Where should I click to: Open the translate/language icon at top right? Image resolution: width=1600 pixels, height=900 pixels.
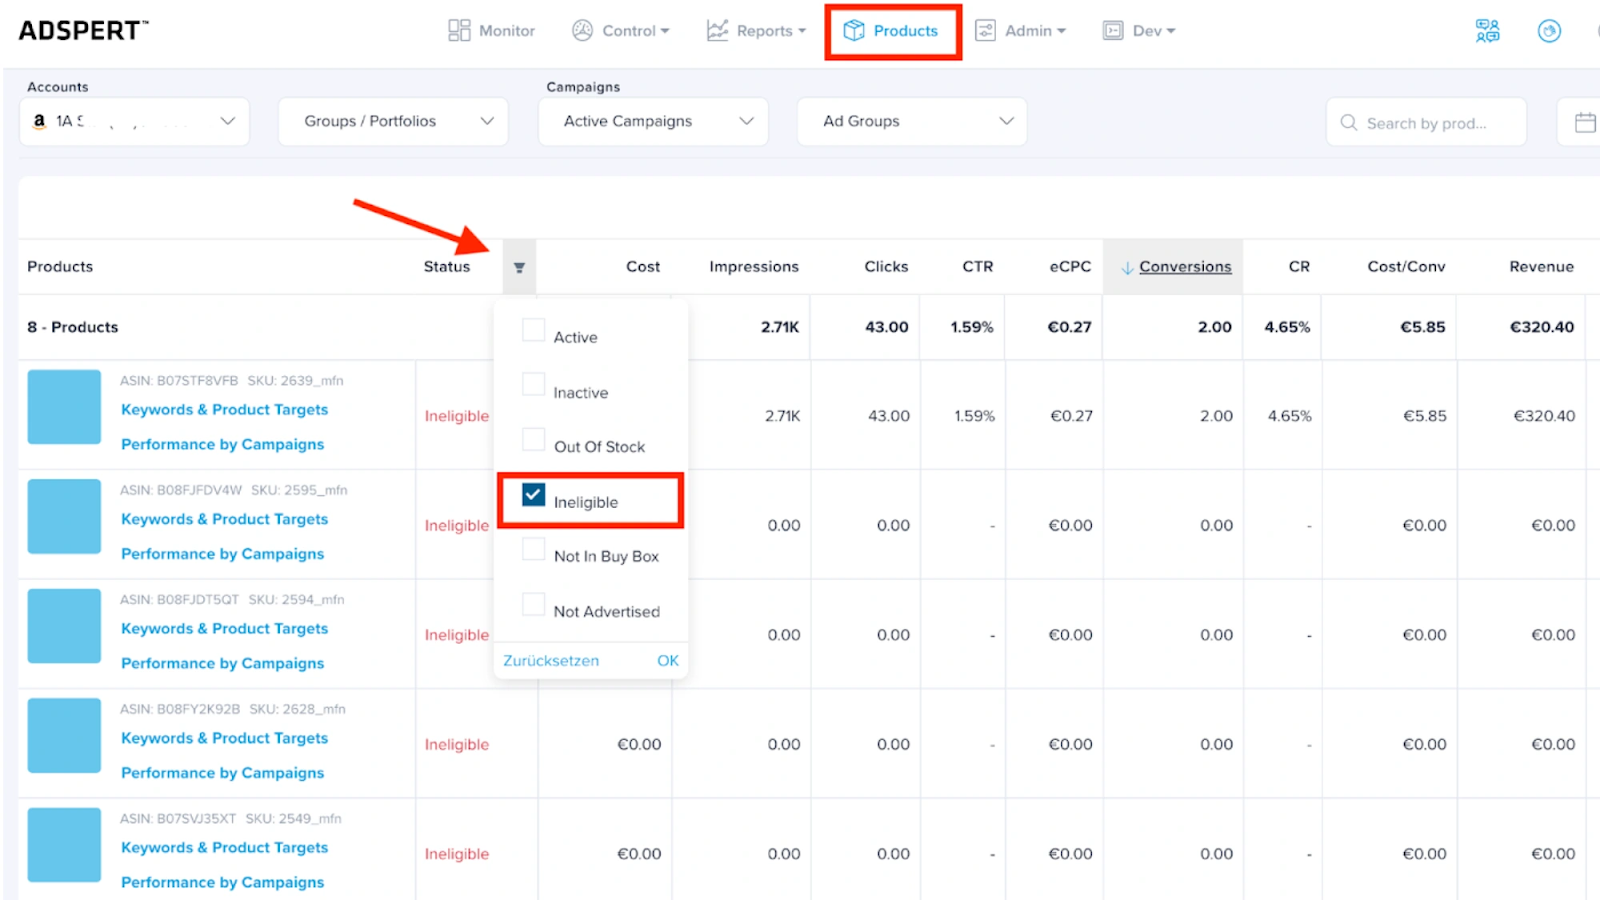[x=1488, y=31]
